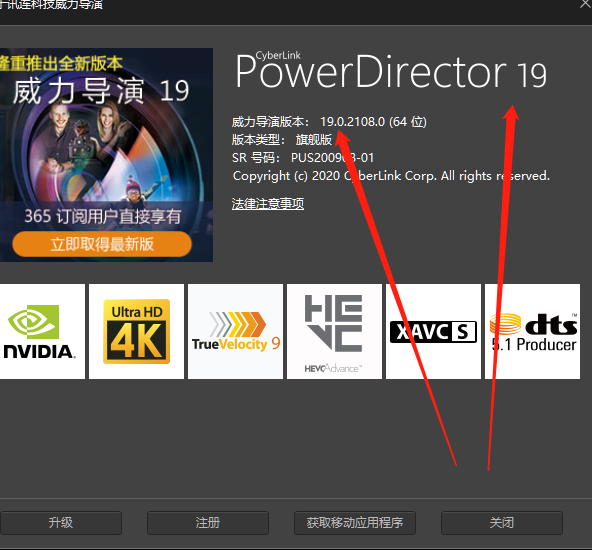Click the 365 订阅用户直接享有 banner text
The image size is (592, 550).
[102, 217]
